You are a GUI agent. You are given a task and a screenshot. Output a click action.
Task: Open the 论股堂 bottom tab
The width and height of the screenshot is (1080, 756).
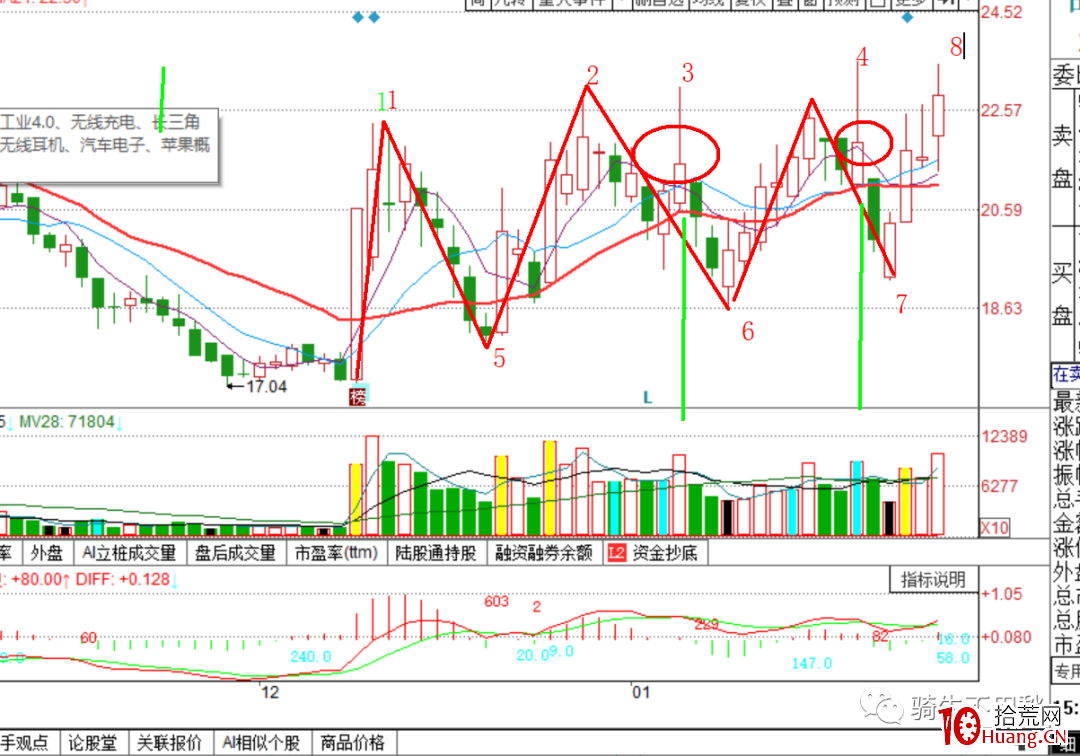[x=93, y=743]
